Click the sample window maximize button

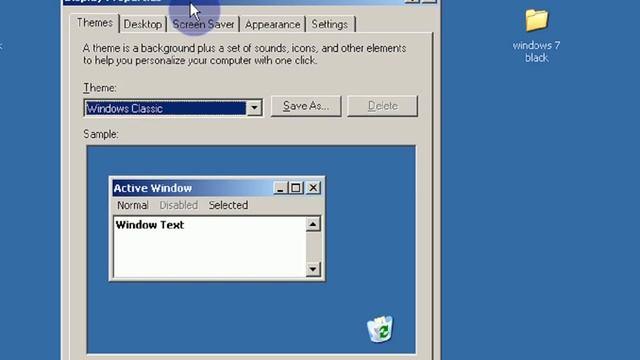coord(296,188)
